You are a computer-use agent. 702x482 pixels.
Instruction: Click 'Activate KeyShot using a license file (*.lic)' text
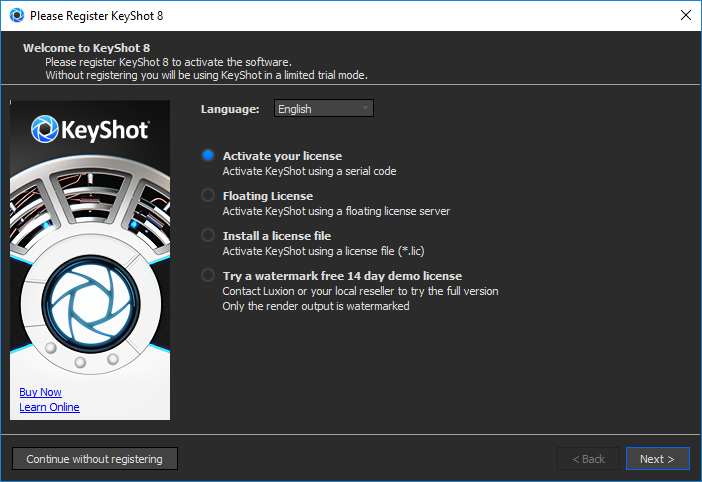click(x=323, y=251)
